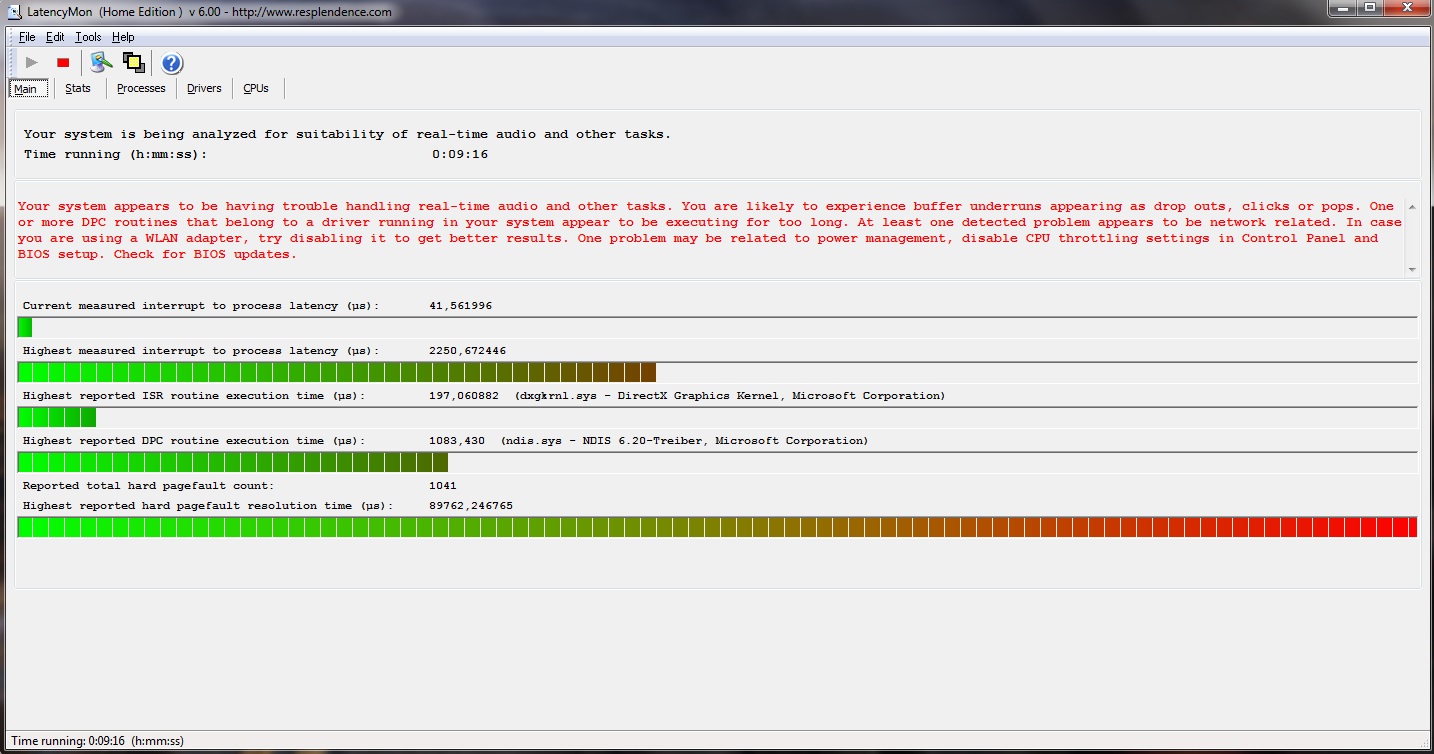Click the ndis.sys NDIS 6.20-Treiber entry
Viewport: 1434px width, 754px height.
click(x=685, y=441)
